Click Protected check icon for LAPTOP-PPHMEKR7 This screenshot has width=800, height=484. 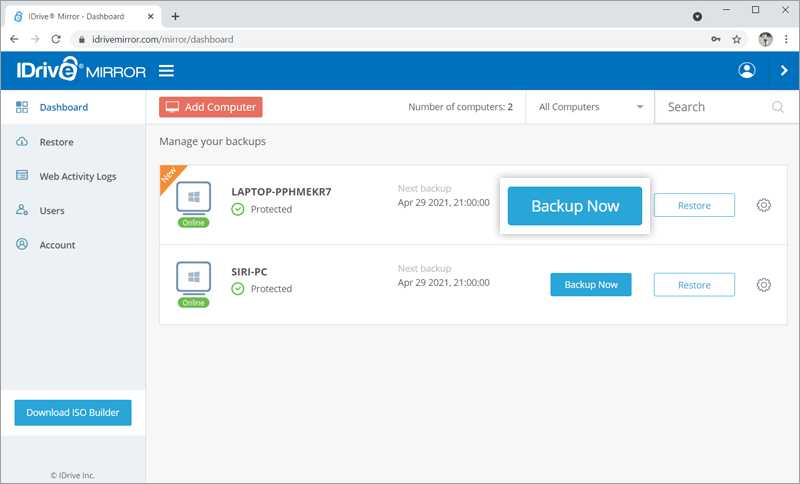(238, 209)
